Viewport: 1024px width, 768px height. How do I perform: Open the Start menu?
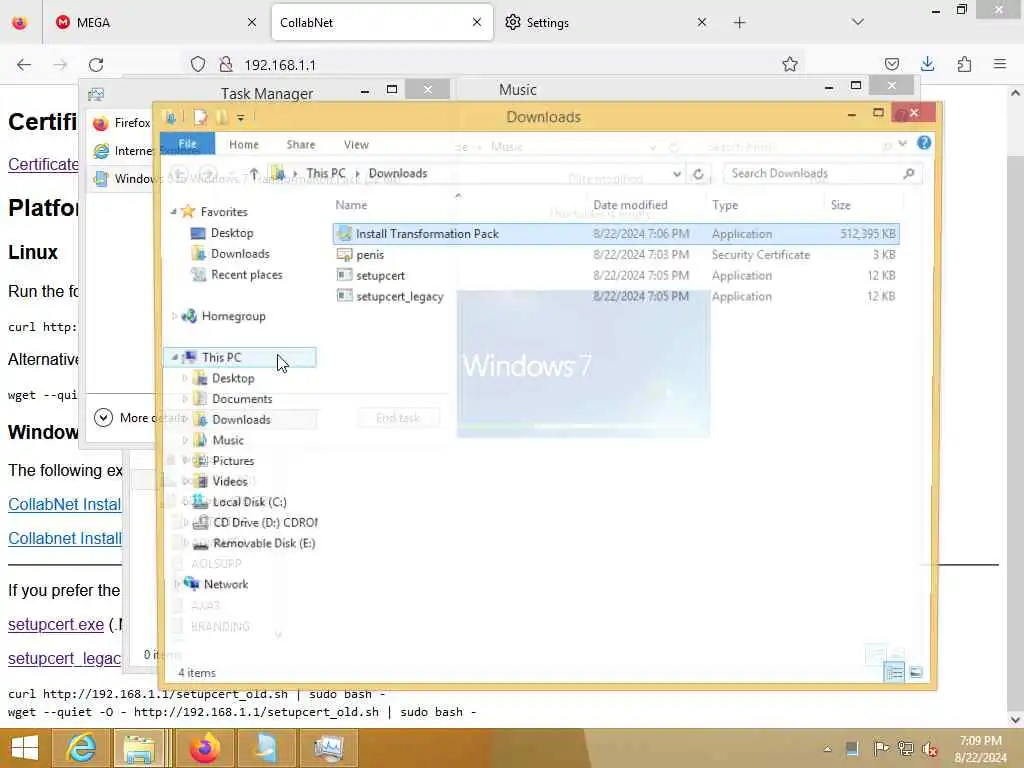(24, 748)
